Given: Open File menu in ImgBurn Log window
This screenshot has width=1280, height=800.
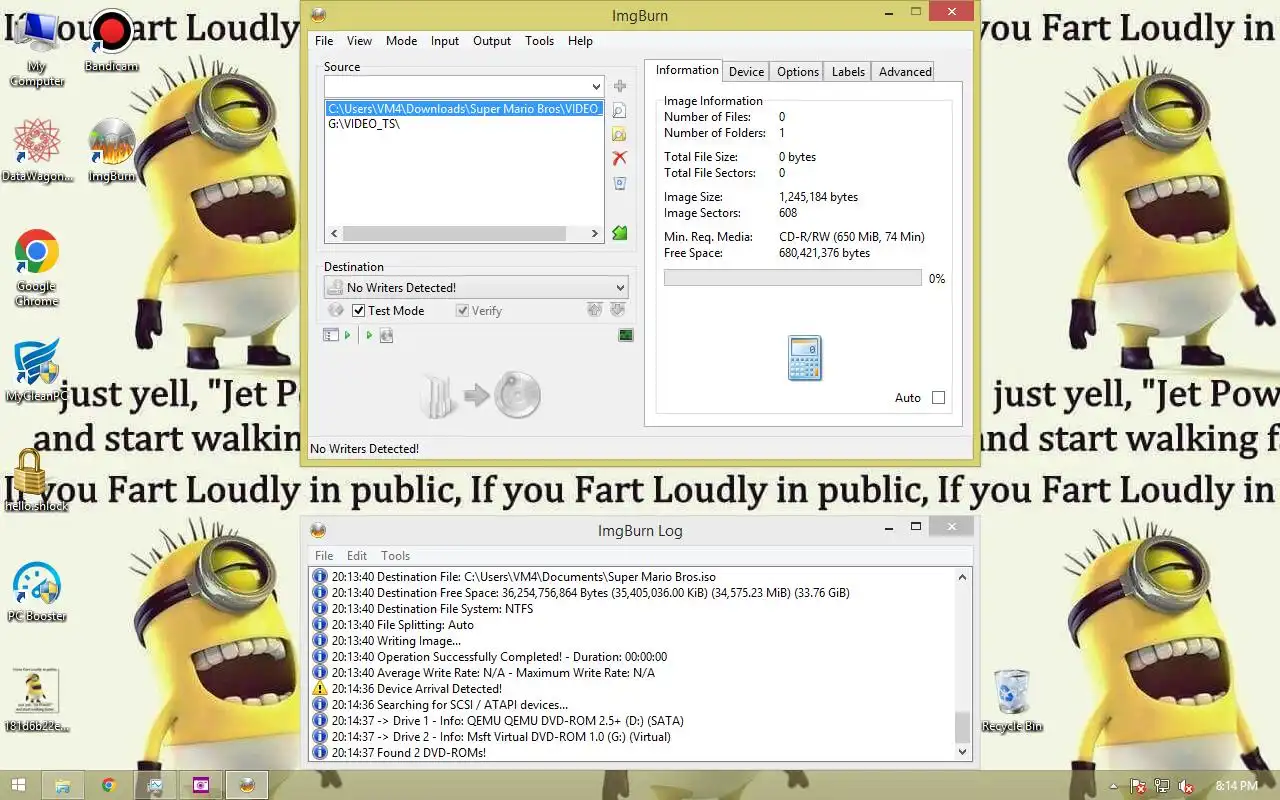Looking at the screenshot, I should point(324,556).
